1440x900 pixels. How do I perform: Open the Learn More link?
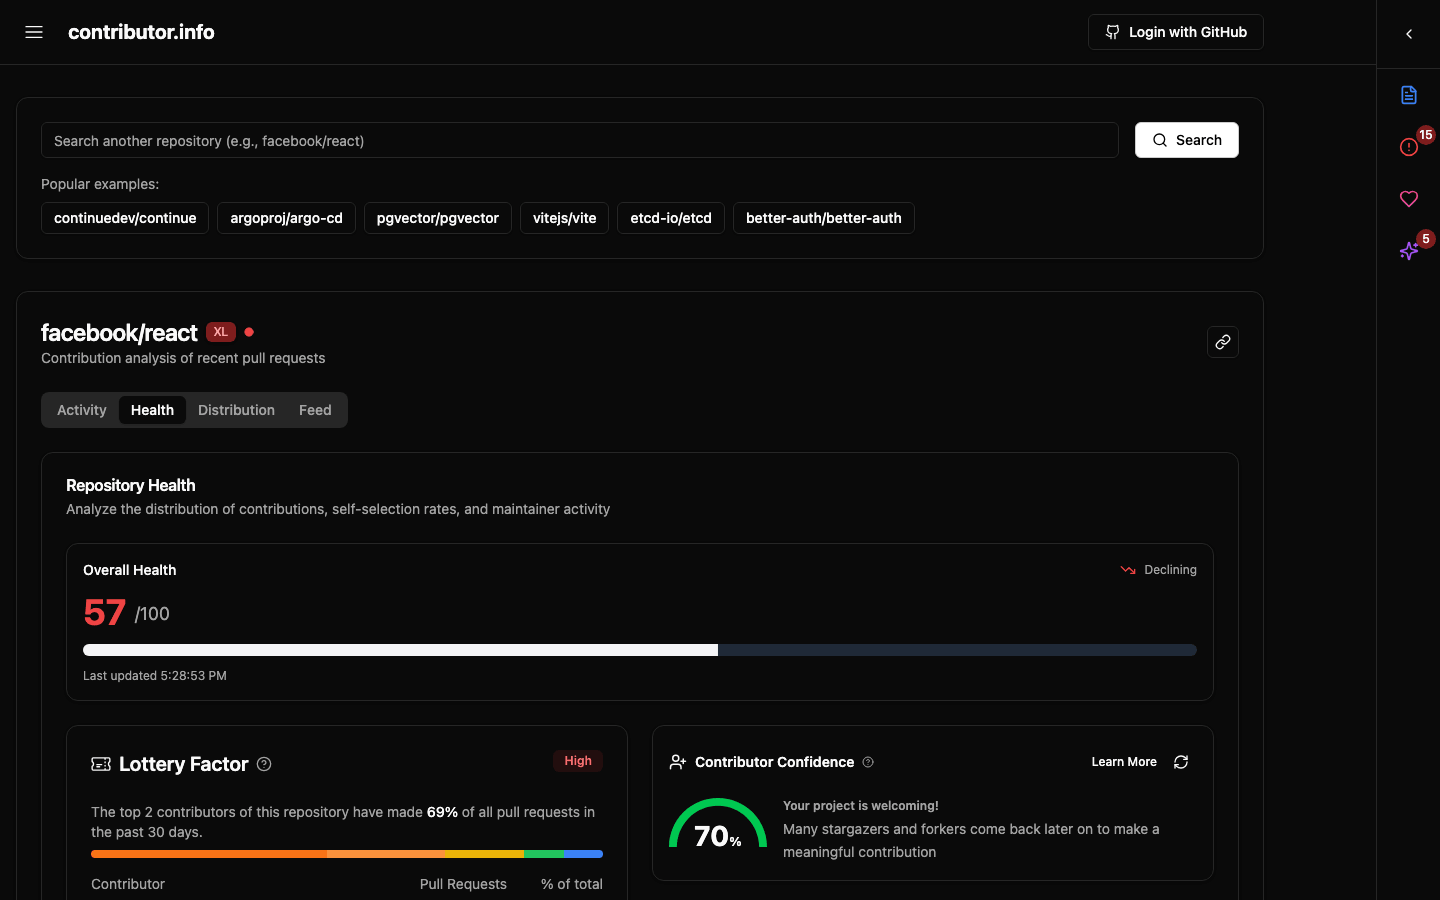tap(1123, 762)
